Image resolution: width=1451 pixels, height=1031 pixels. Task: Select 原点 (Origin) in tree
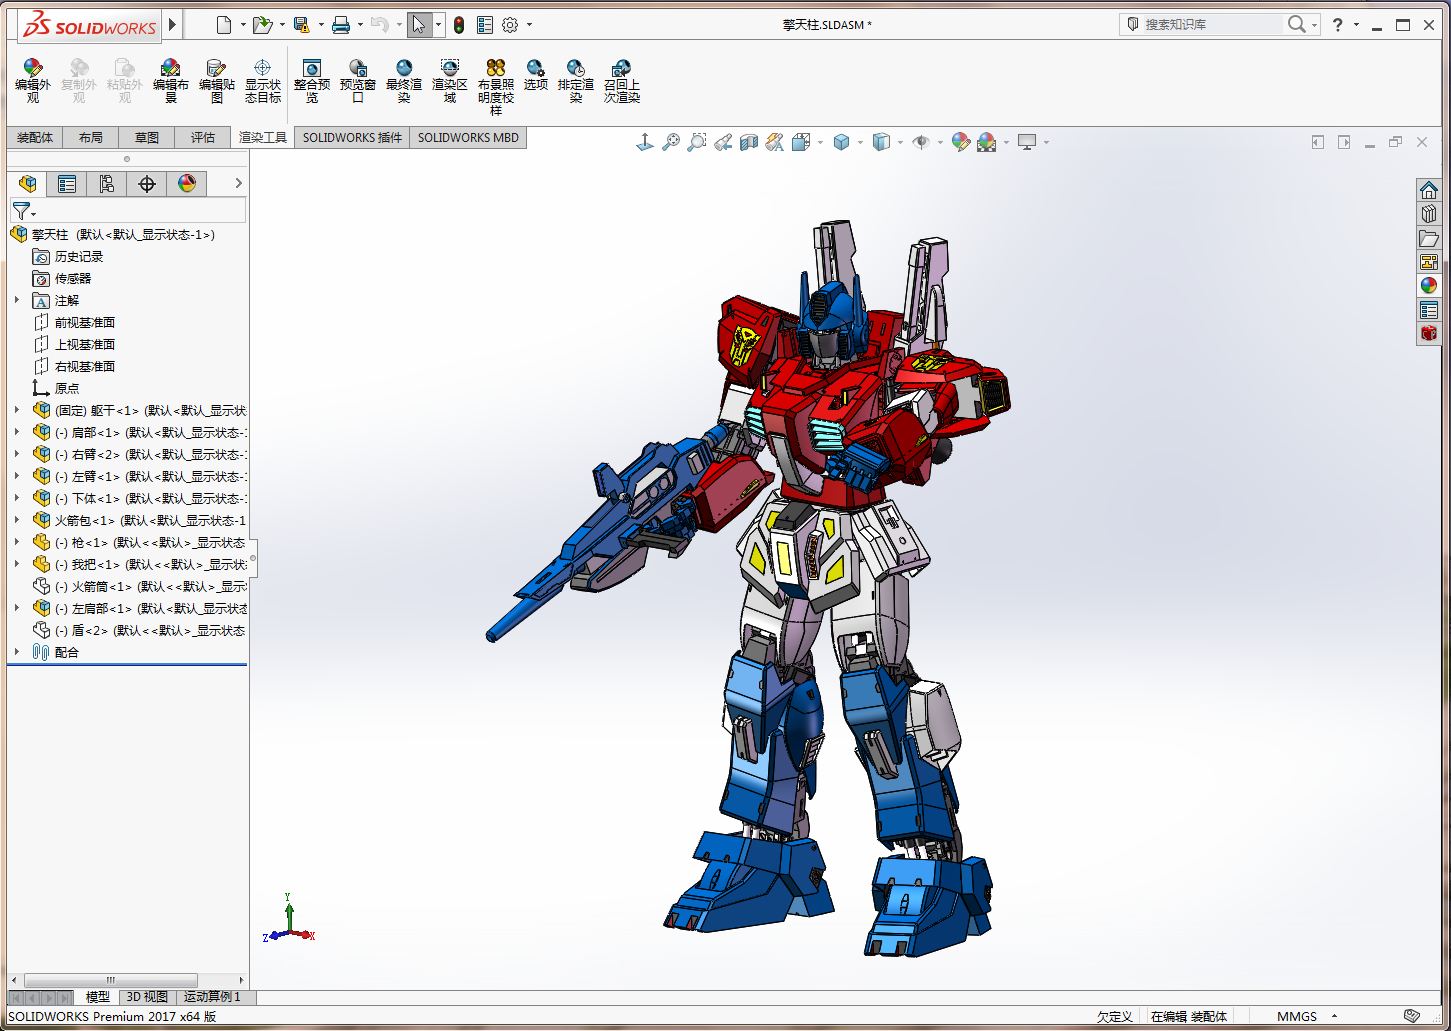click(56, 388)
